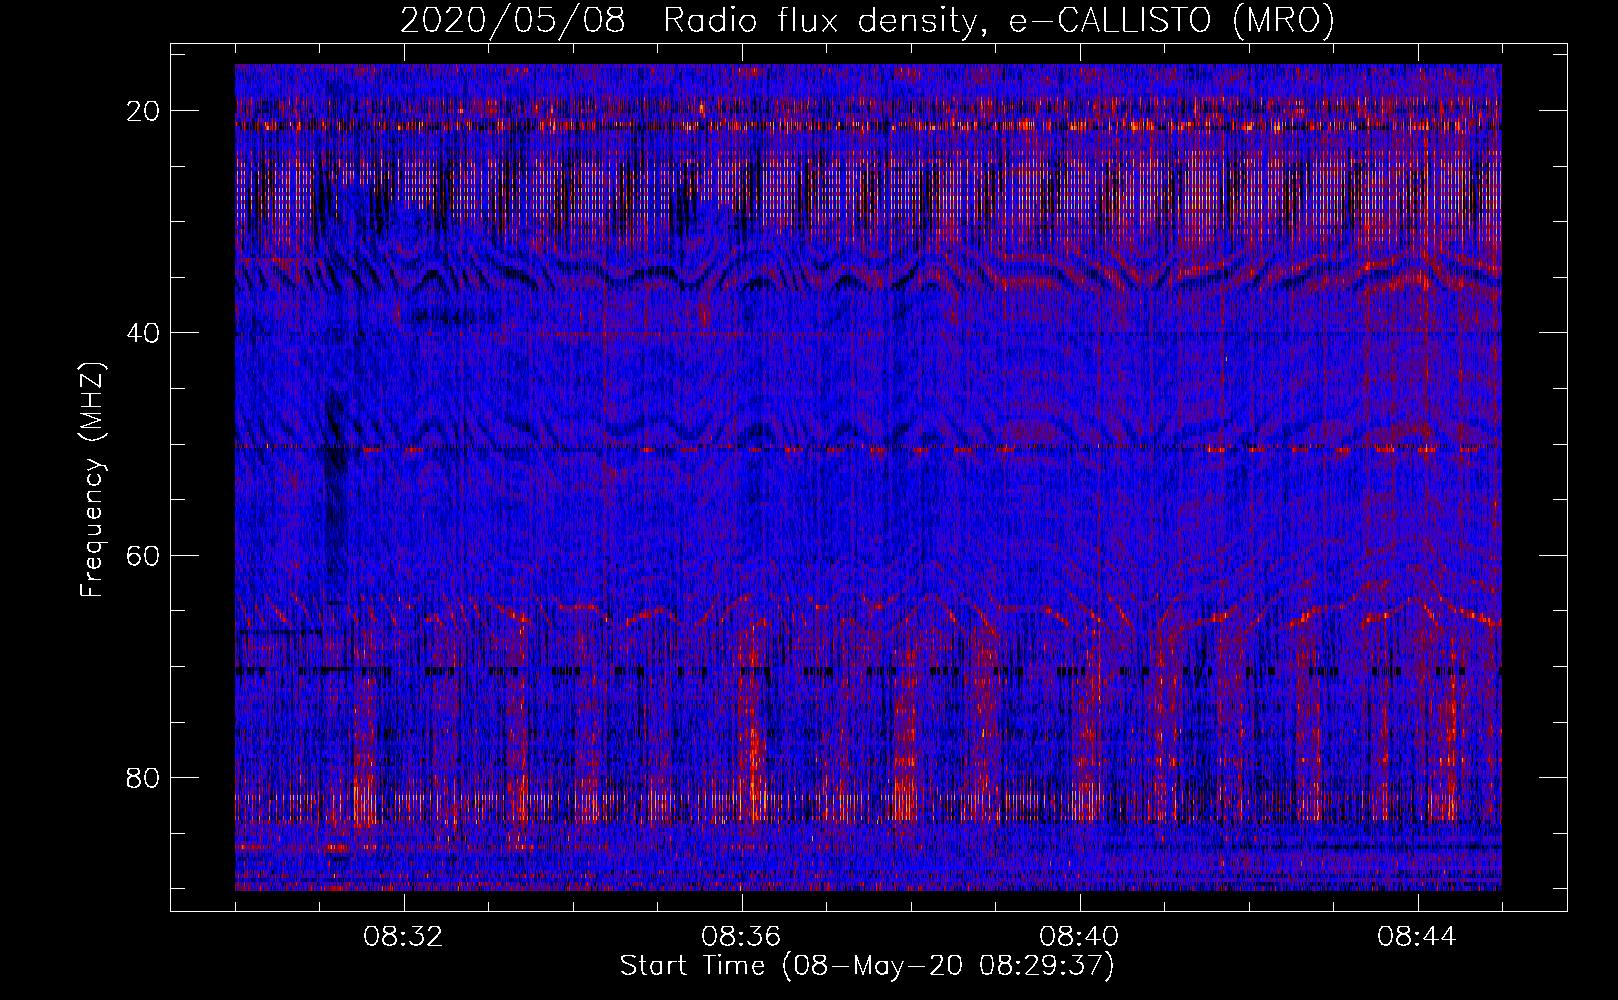The width and height of the screenshot is (1618, 1000).
Task: Click the frequency tick label '20'
Action: click(x=144, y=111)
